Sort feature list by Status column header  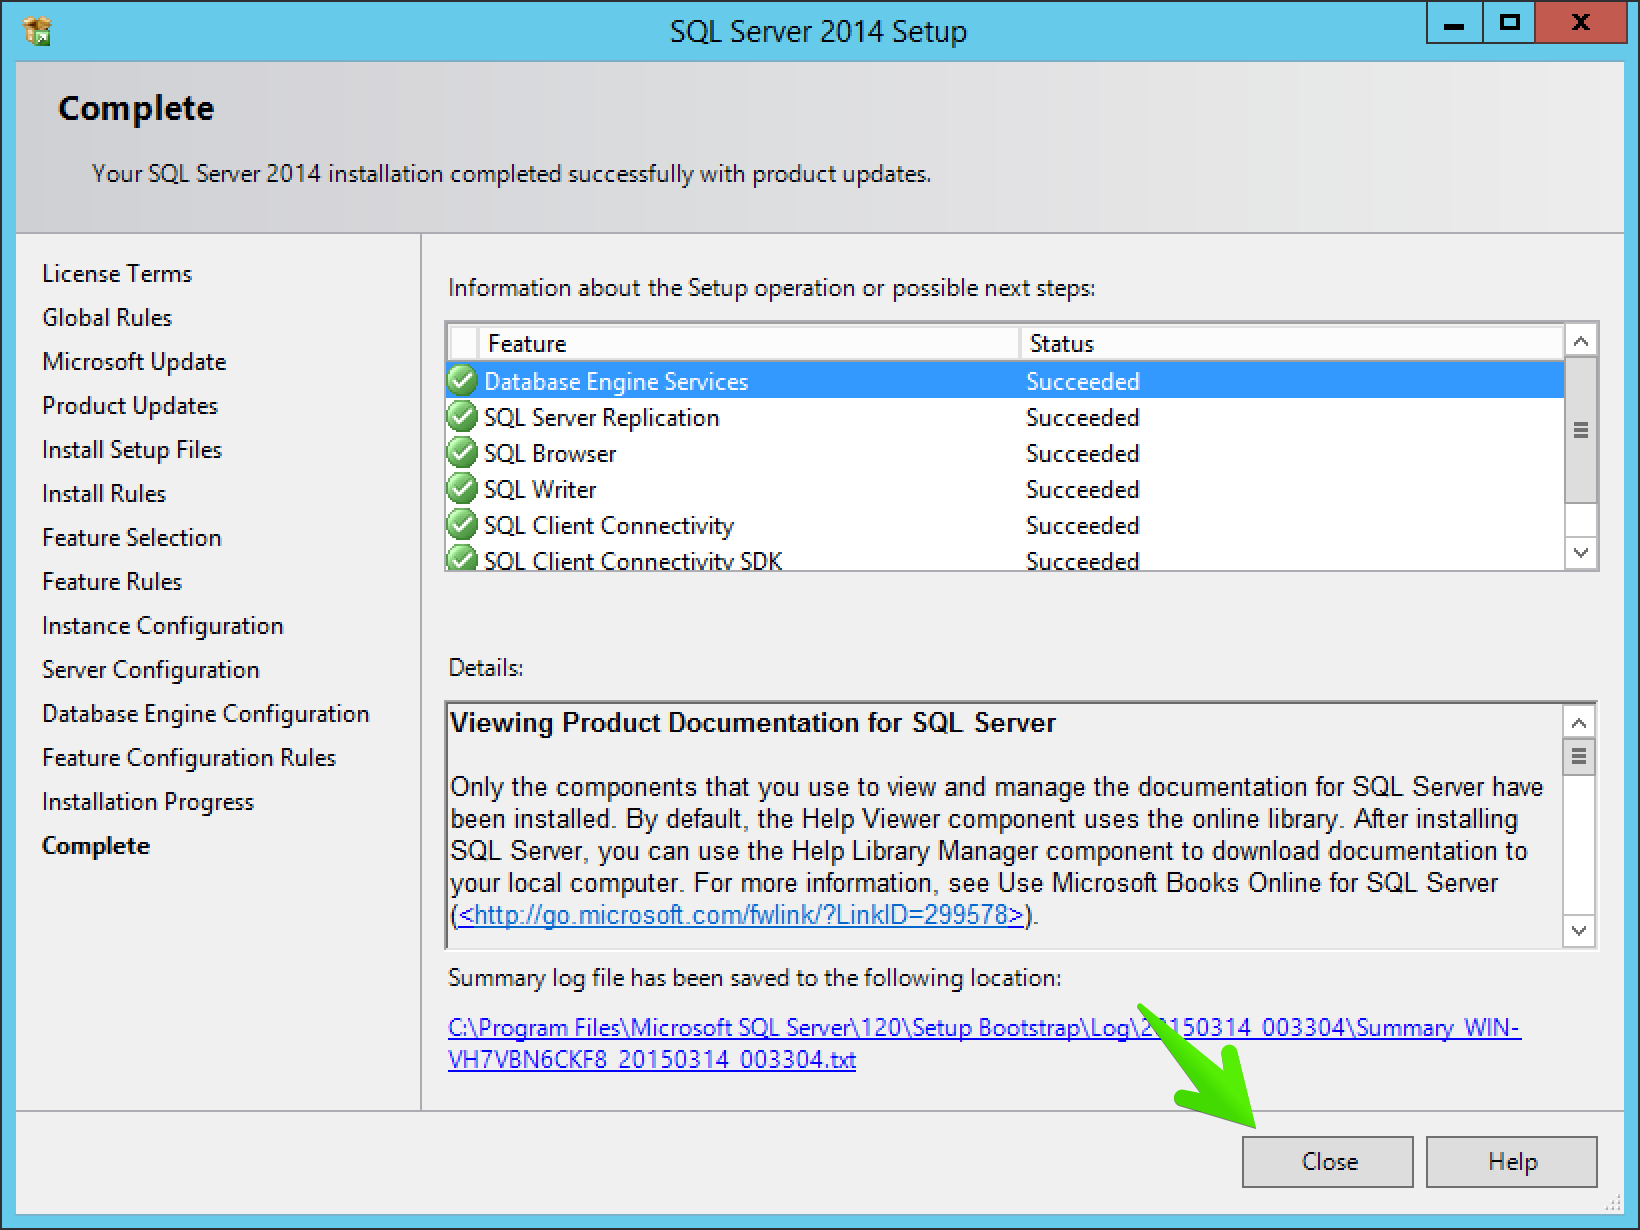tap(1291, 343)
